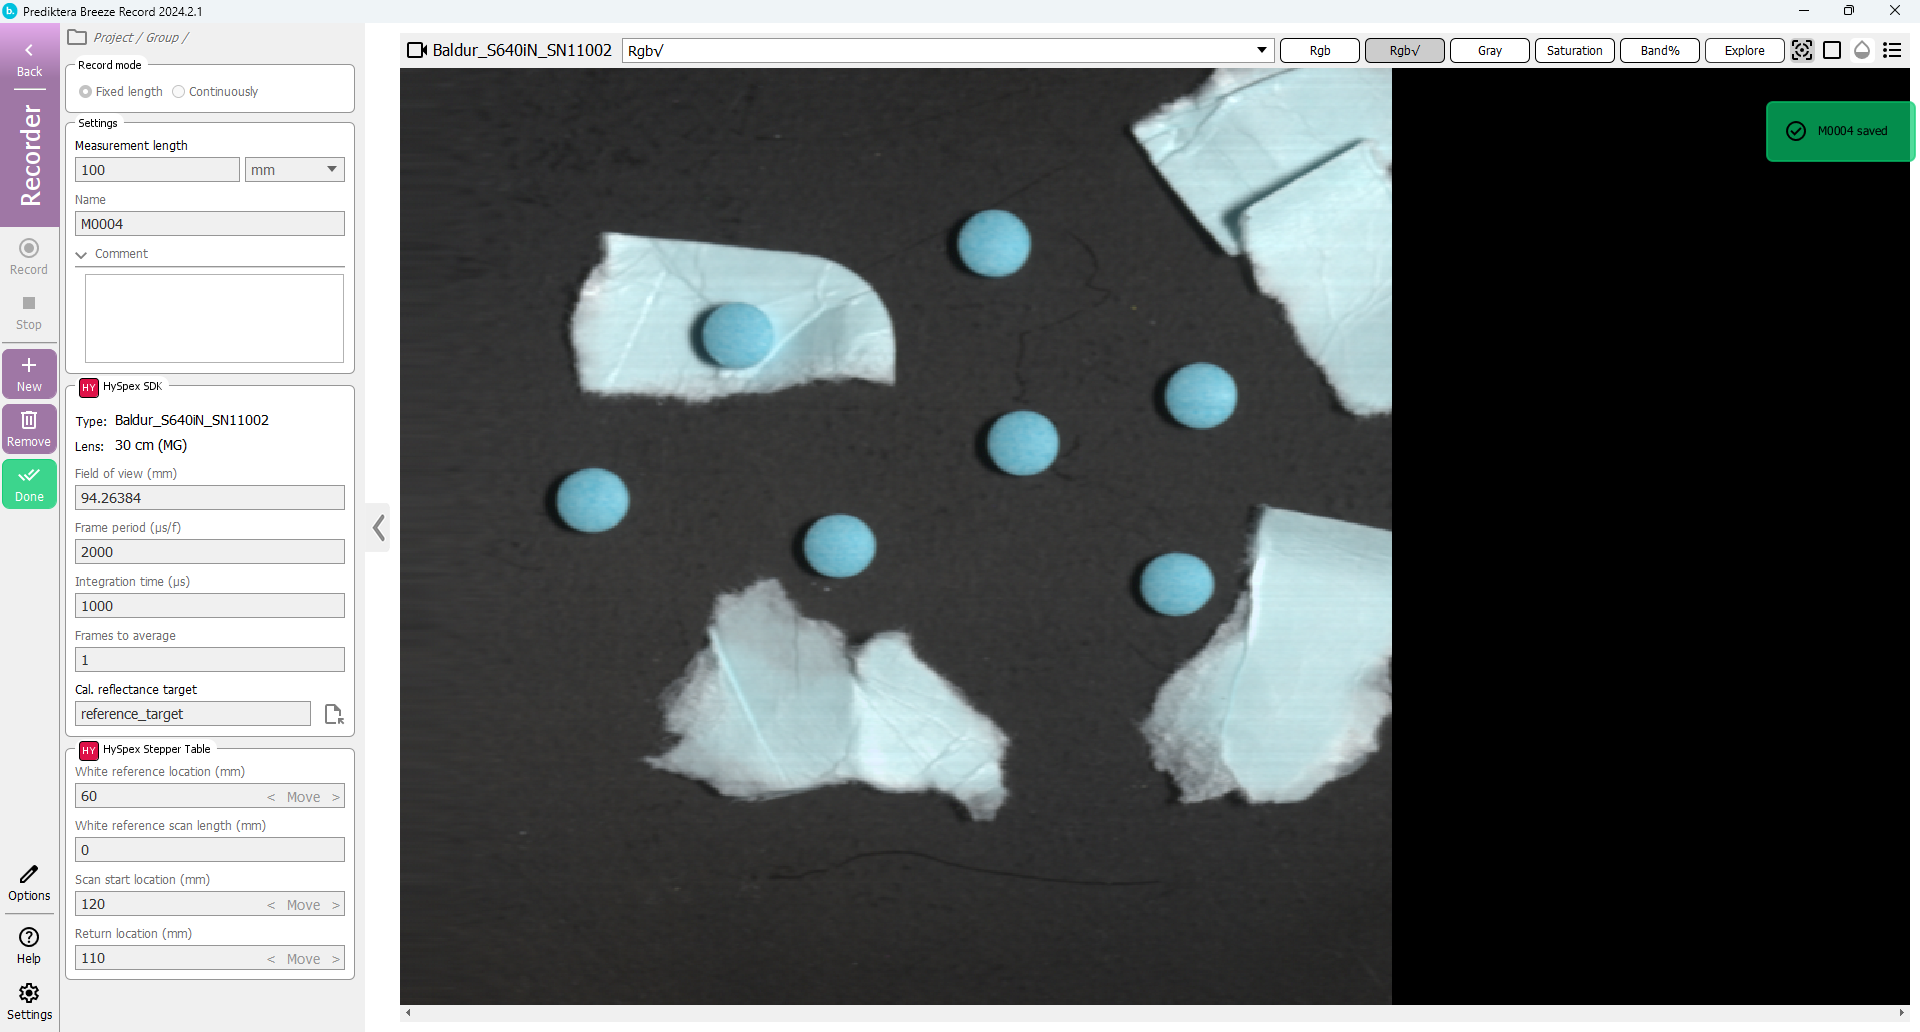Toggle the square frame display icon
Image resolution: width=1920 pixels, height=1032 pixels.
click(1832, 50)
